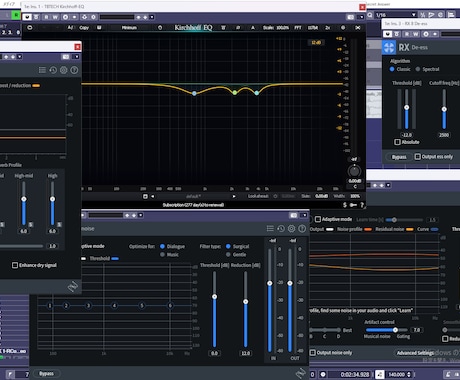Select Music optimize option in De-noise
The width and height of the screenshot is (460, 380).
pyautogui.click(x=162, y=254)
